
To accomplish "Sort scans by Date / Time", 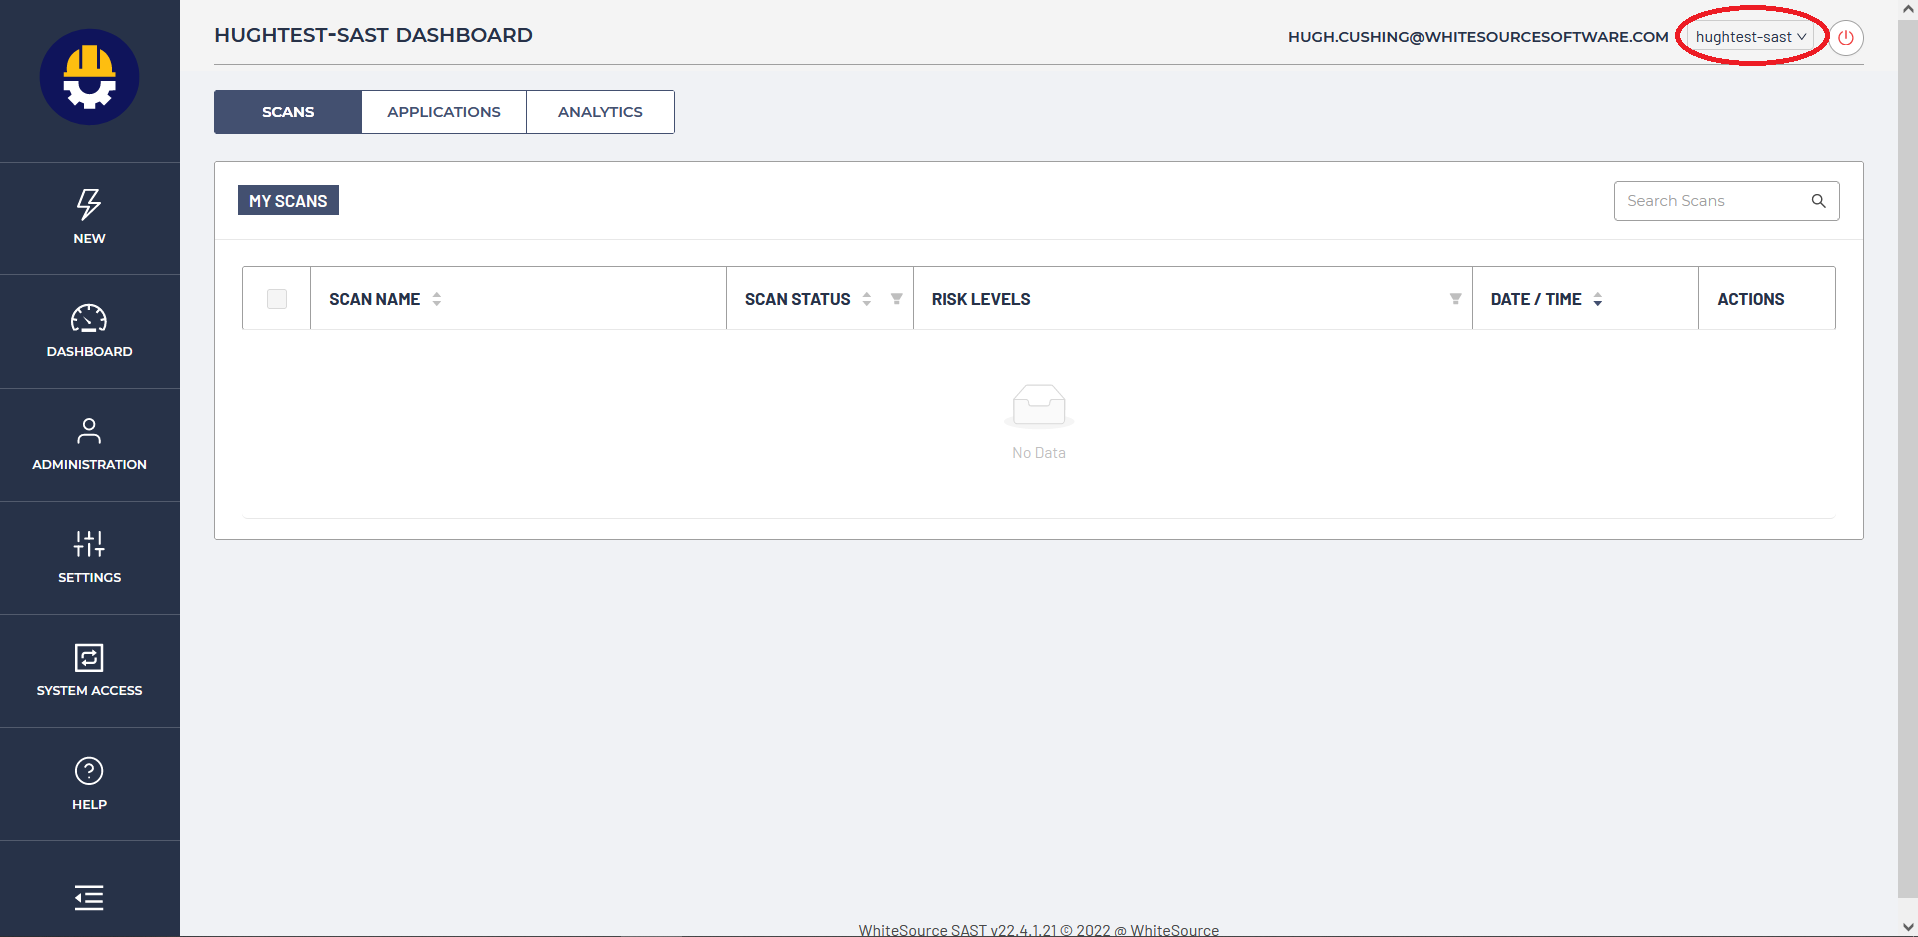I will click(1598, 299).
